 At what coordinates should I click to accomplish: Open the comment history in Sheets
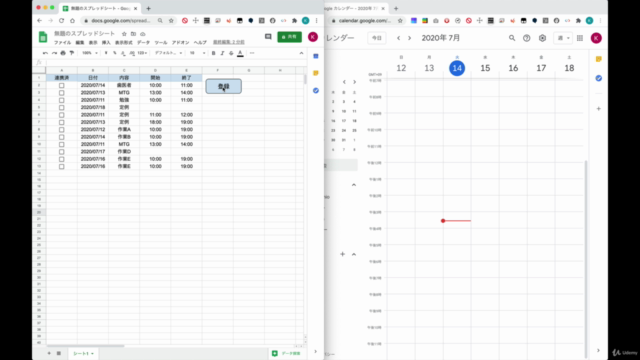(268, 37)
